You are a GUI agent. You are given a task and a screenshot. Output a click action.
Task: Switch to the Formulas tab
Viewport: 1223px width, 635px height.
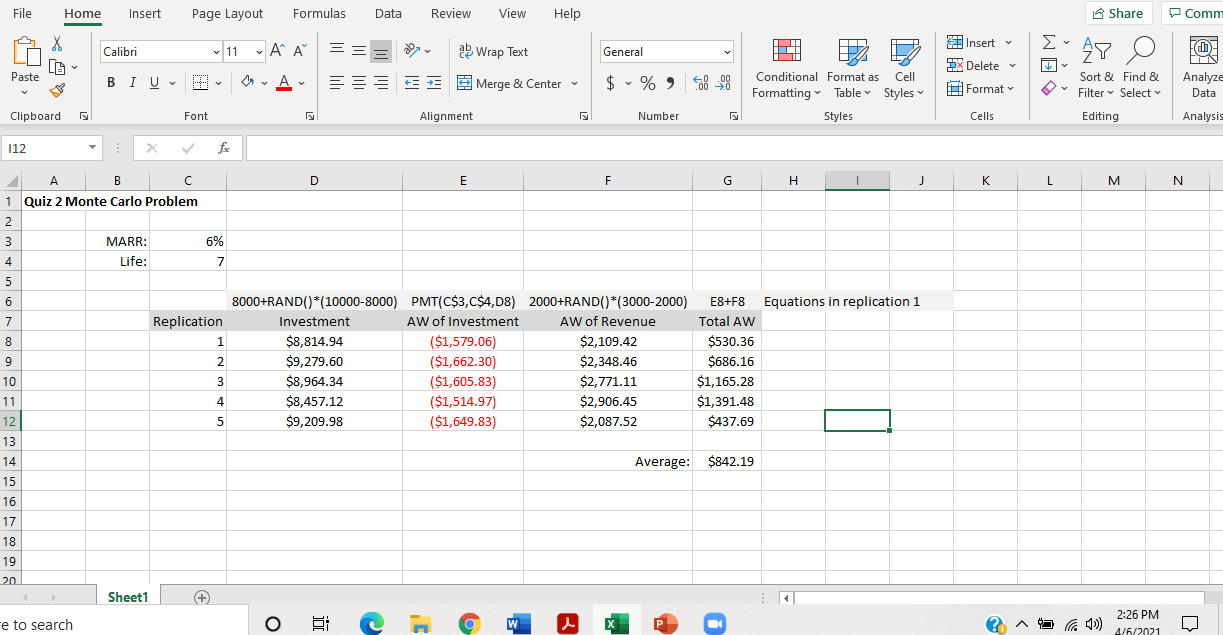coord(319,13)
